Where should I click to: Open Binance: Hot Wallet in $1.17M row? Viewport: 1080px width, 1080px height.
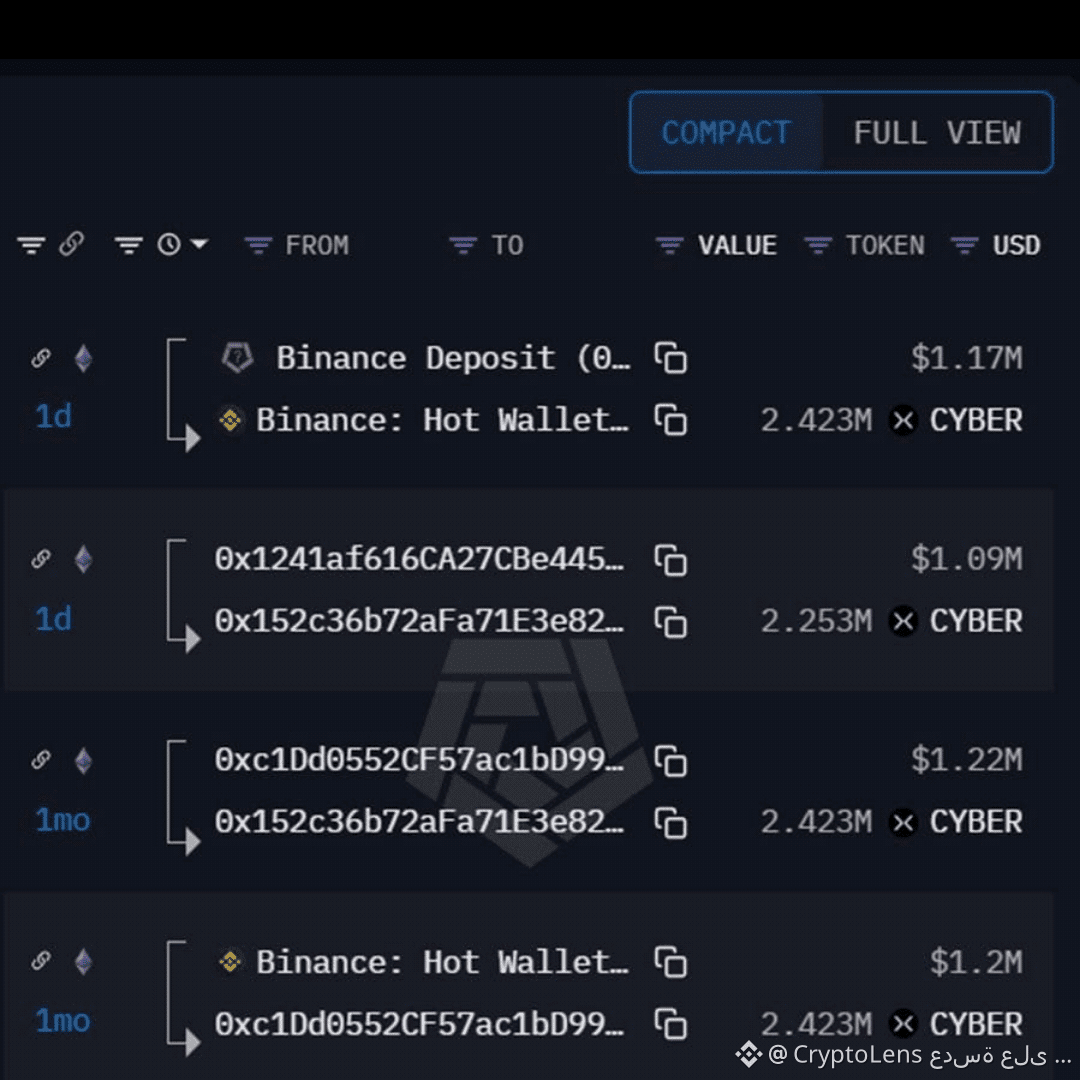pos(442,419)
